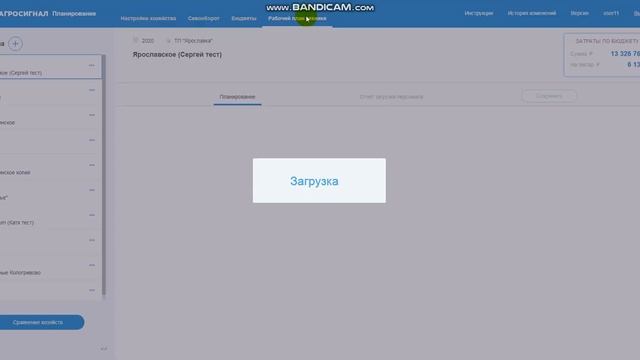Open the dash menu on the Сергей тест row
The width and height of the screenshot is (640, 360).
coord(91,65)
